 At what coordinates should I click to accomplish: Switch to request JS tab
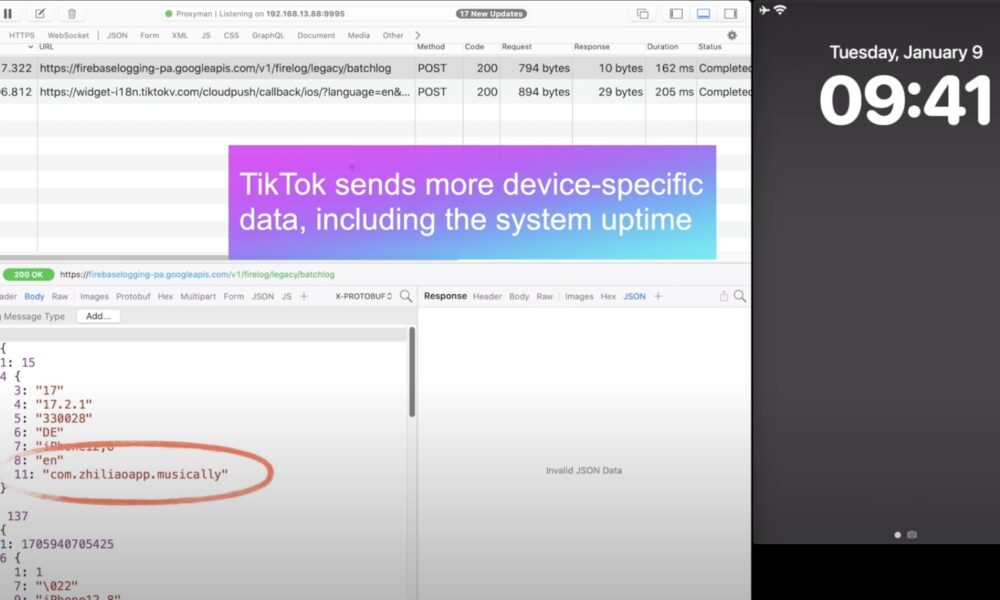click(287, 296)
